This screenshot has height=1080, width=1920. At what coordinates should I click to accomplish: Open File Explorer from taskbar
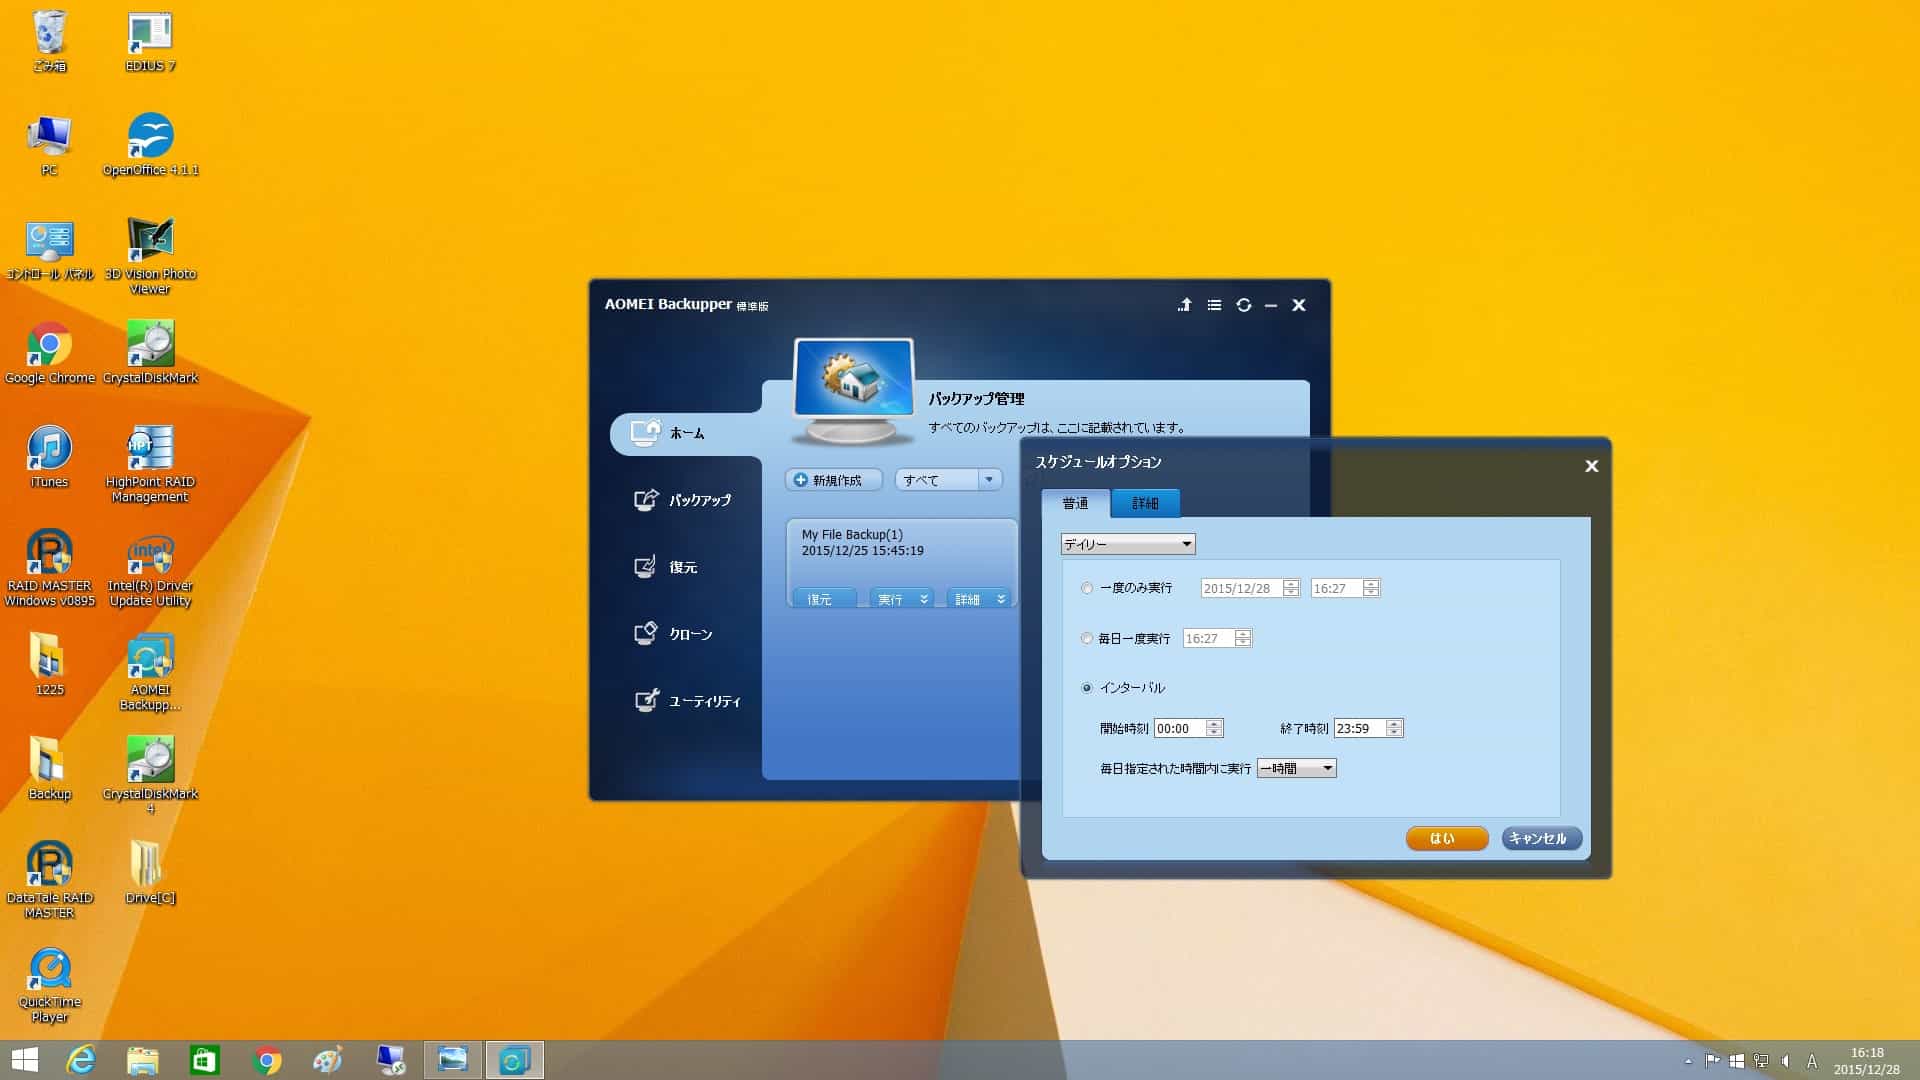(x=143, y=1060)
